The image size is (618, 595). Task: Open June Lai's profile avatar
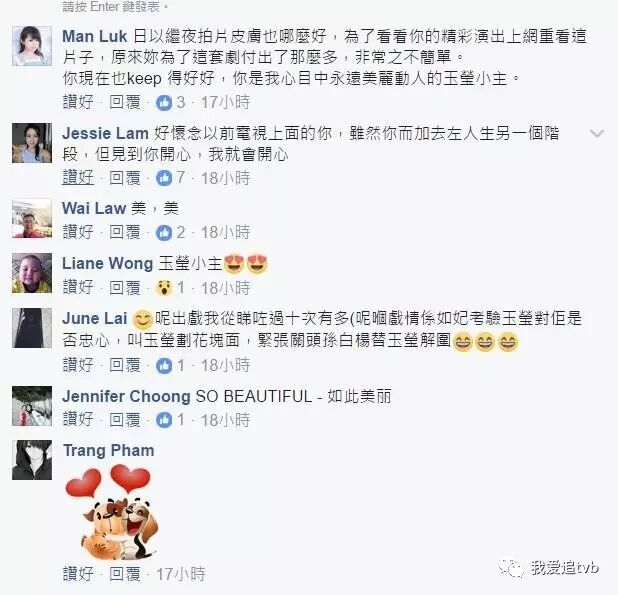click(x=32, y=328)
